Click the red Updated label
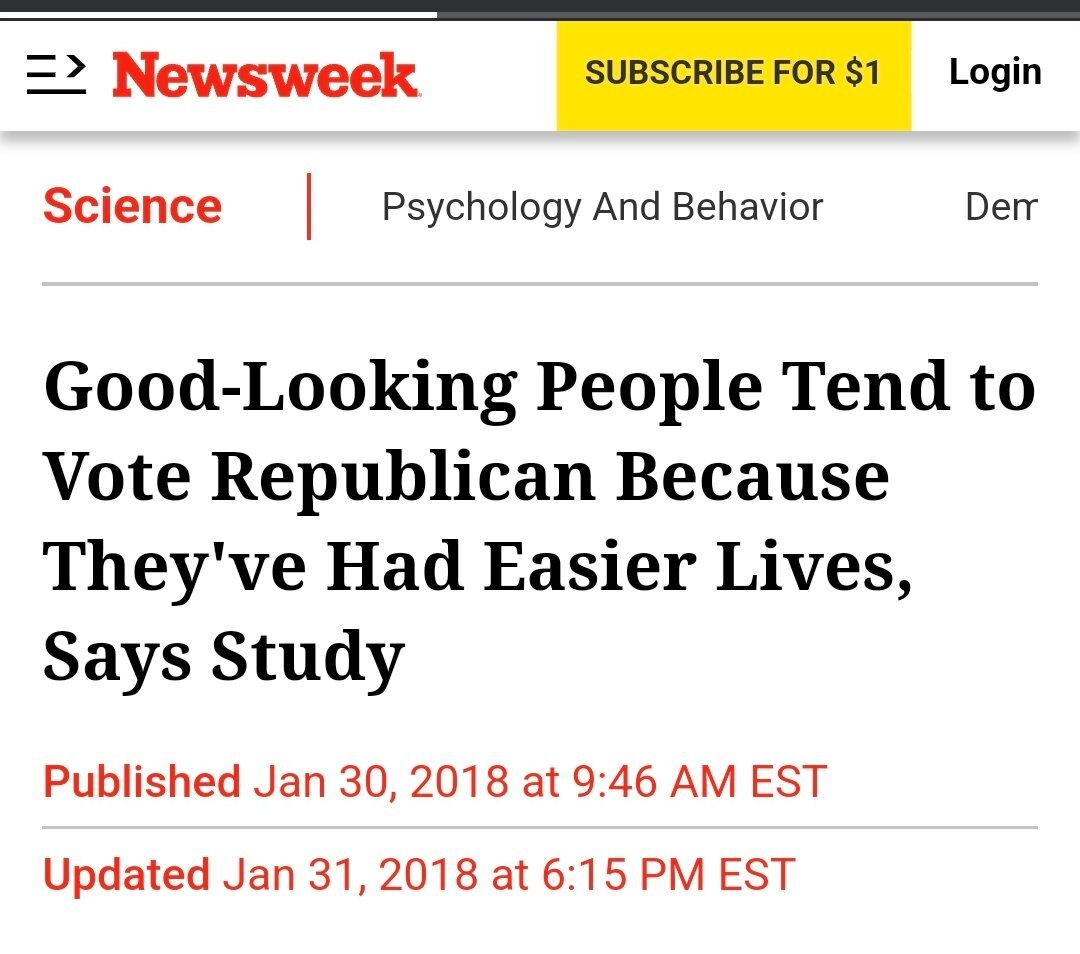1080x954 pixels. [x=126, y=874]
